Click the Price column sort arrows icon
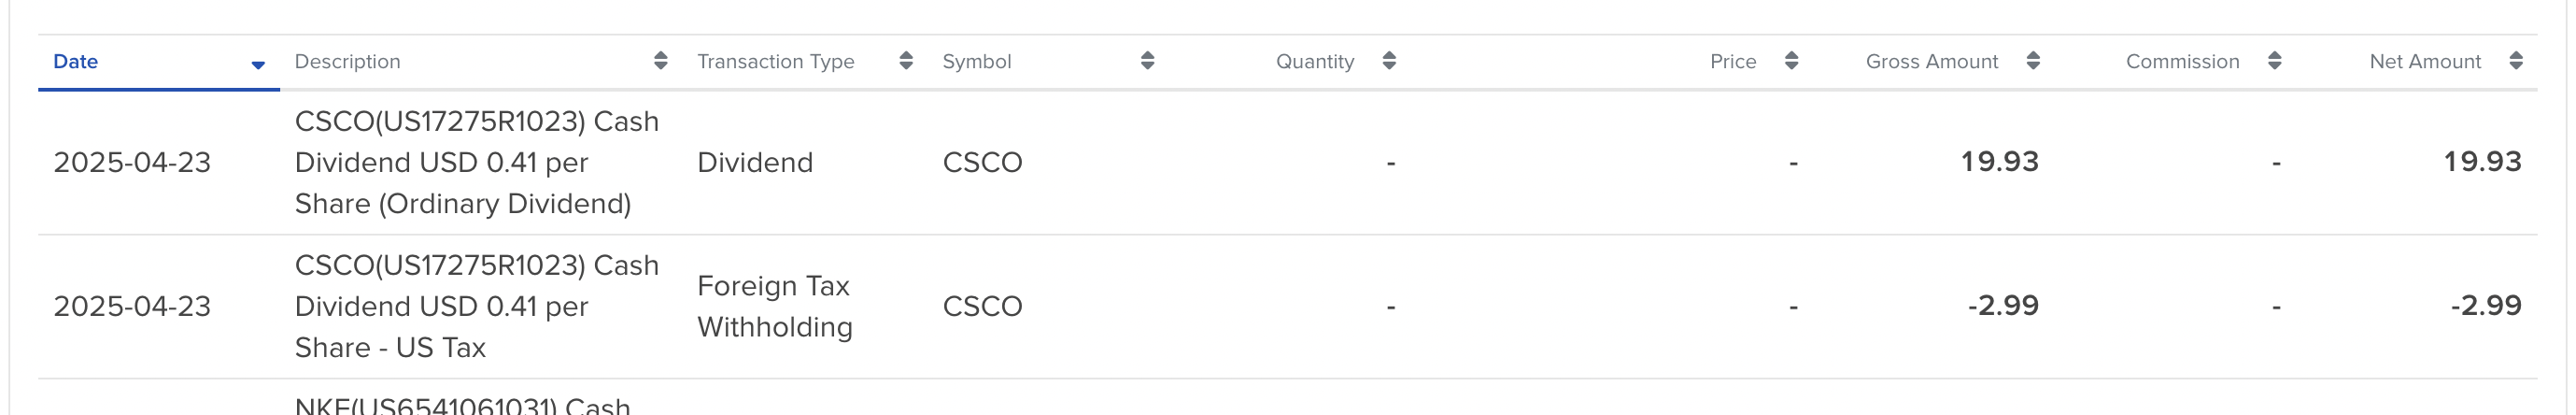This screenshot has width=2576, height=415. point(1791,61)
